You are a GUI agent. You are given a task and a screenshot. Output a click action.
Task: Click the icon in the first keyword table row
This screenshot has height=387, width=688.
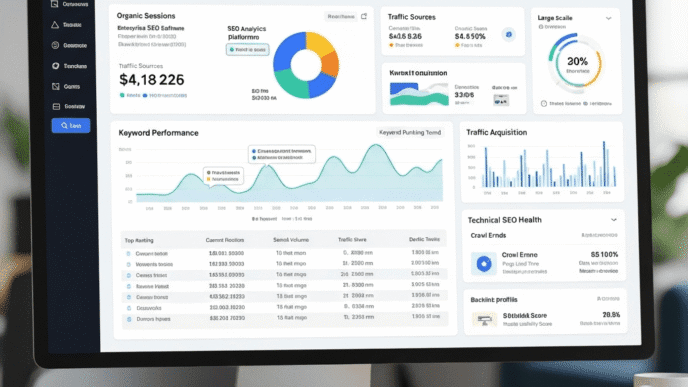click(x=128, y=254)
